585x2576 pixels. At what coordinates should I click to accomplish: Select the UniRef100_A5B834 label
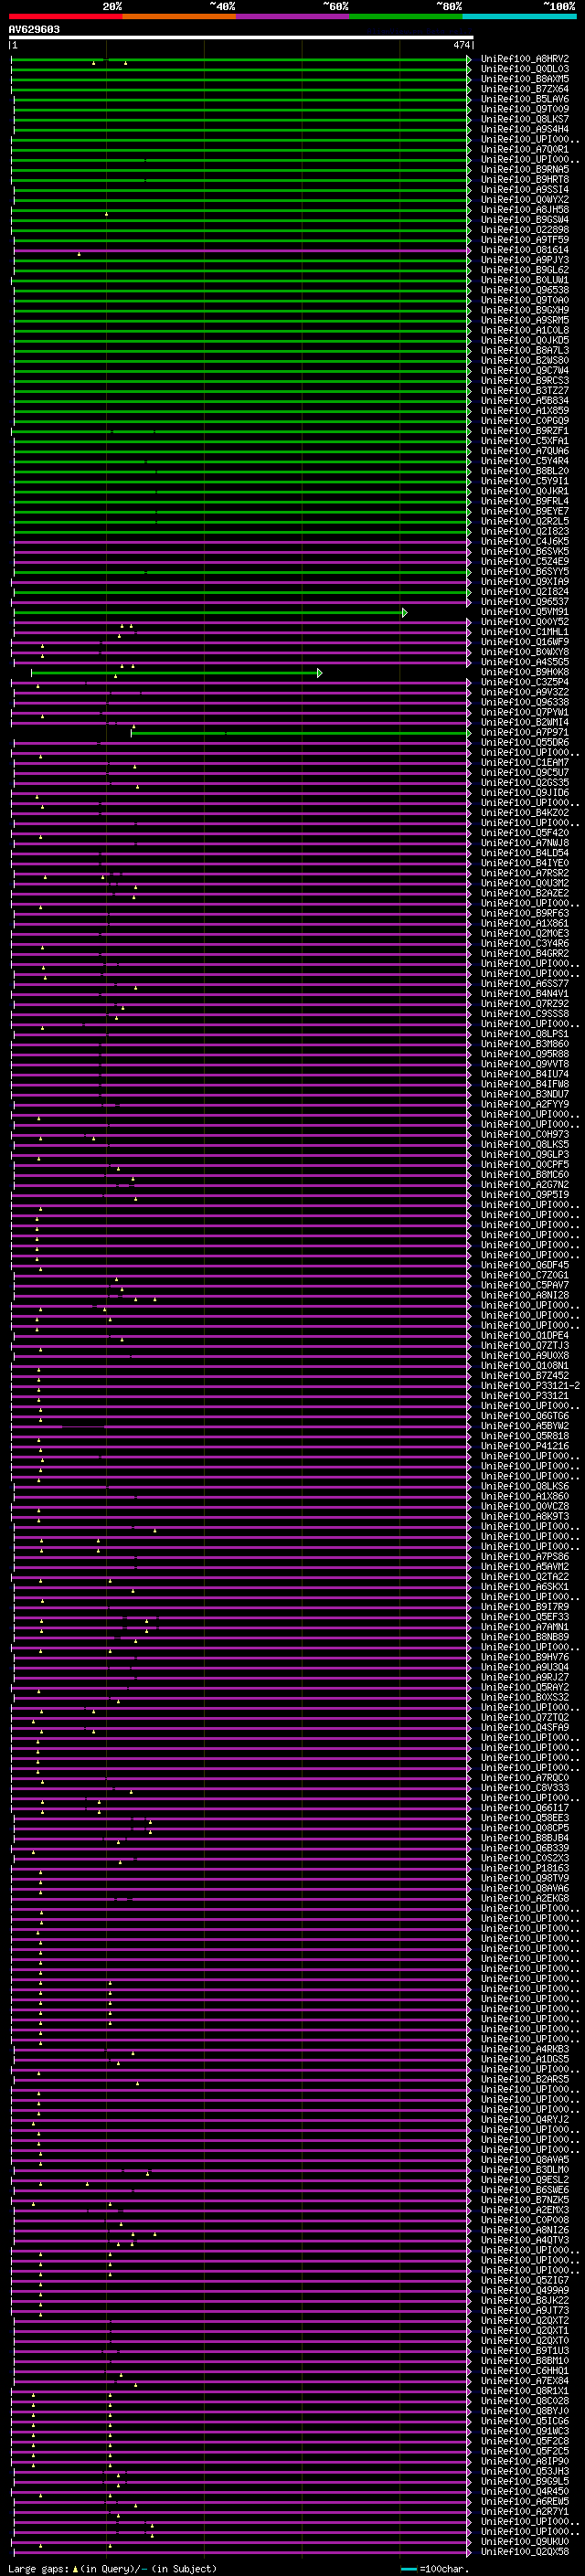click(525, 400)
